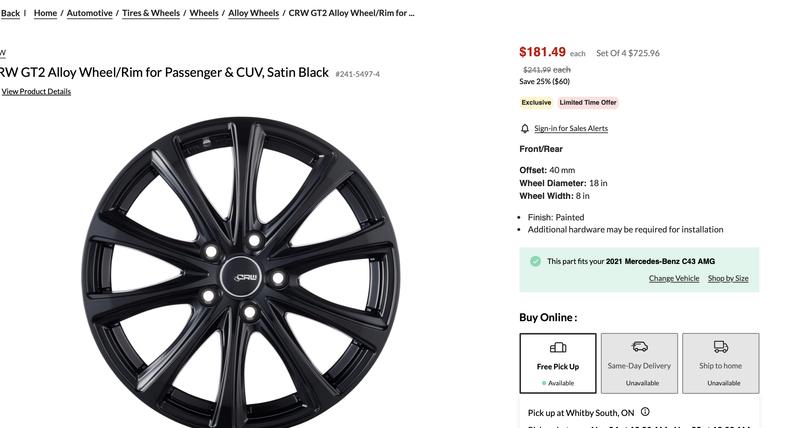Screen dimensions: 800x428
Task: Select Ship to home option
Action: click(x=721, y=363)
